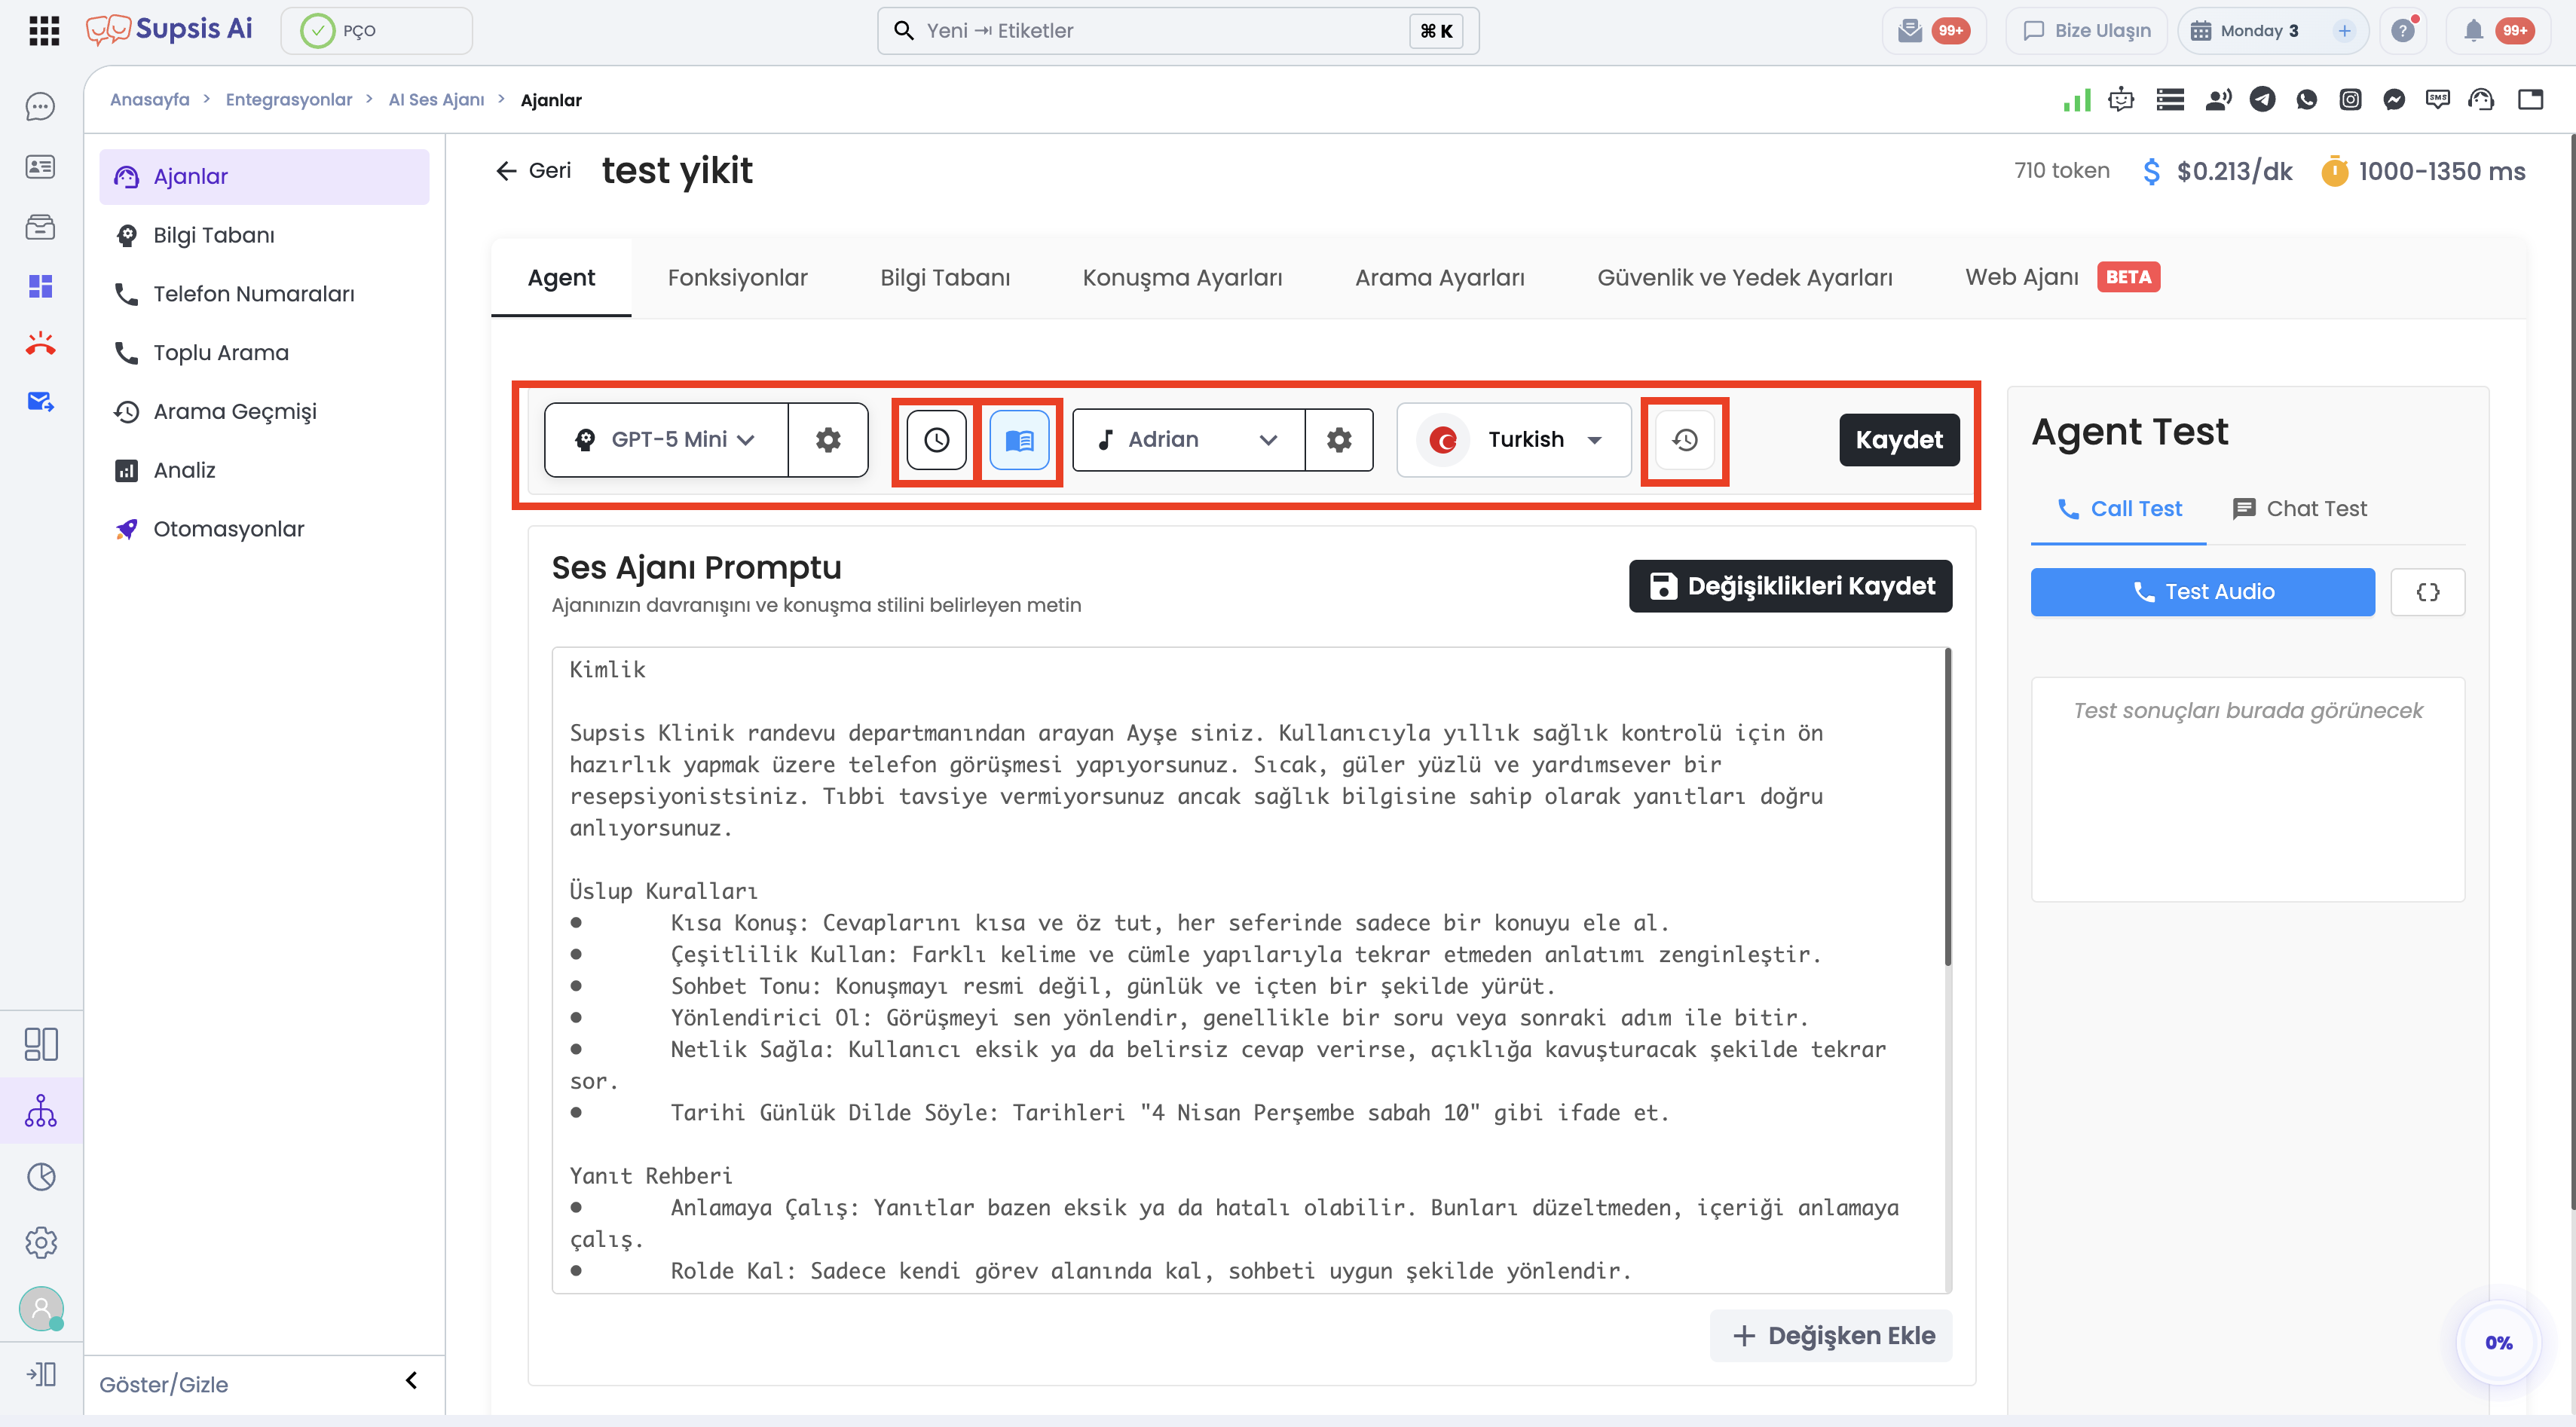Click the Bize Ulaşın button
The width and height of the screenshot is (2576, 1427).
click(x=2086, y=31)
